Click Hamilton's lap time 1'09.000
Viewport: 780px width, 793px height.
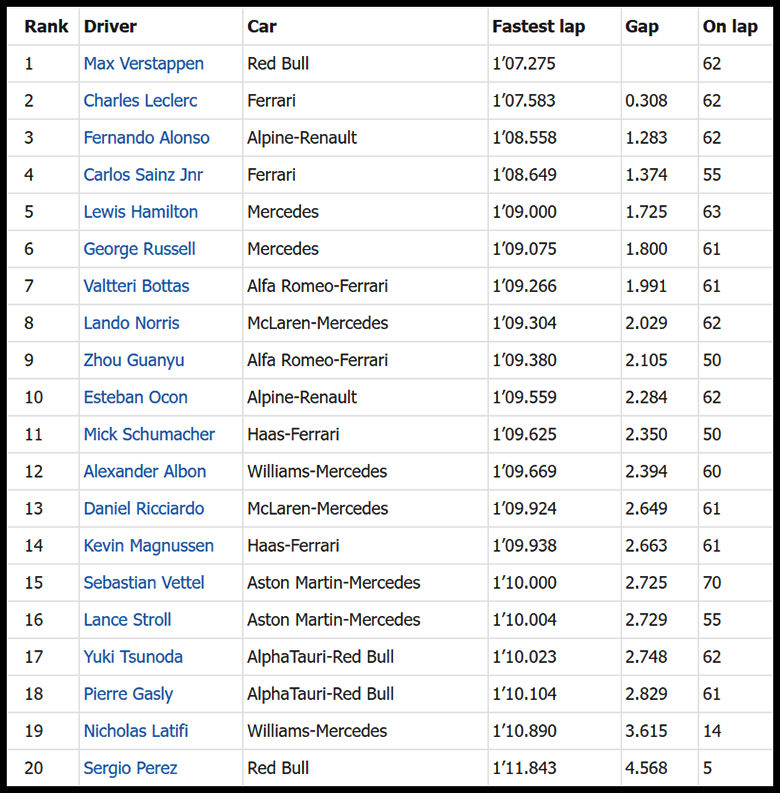(525, 212)
